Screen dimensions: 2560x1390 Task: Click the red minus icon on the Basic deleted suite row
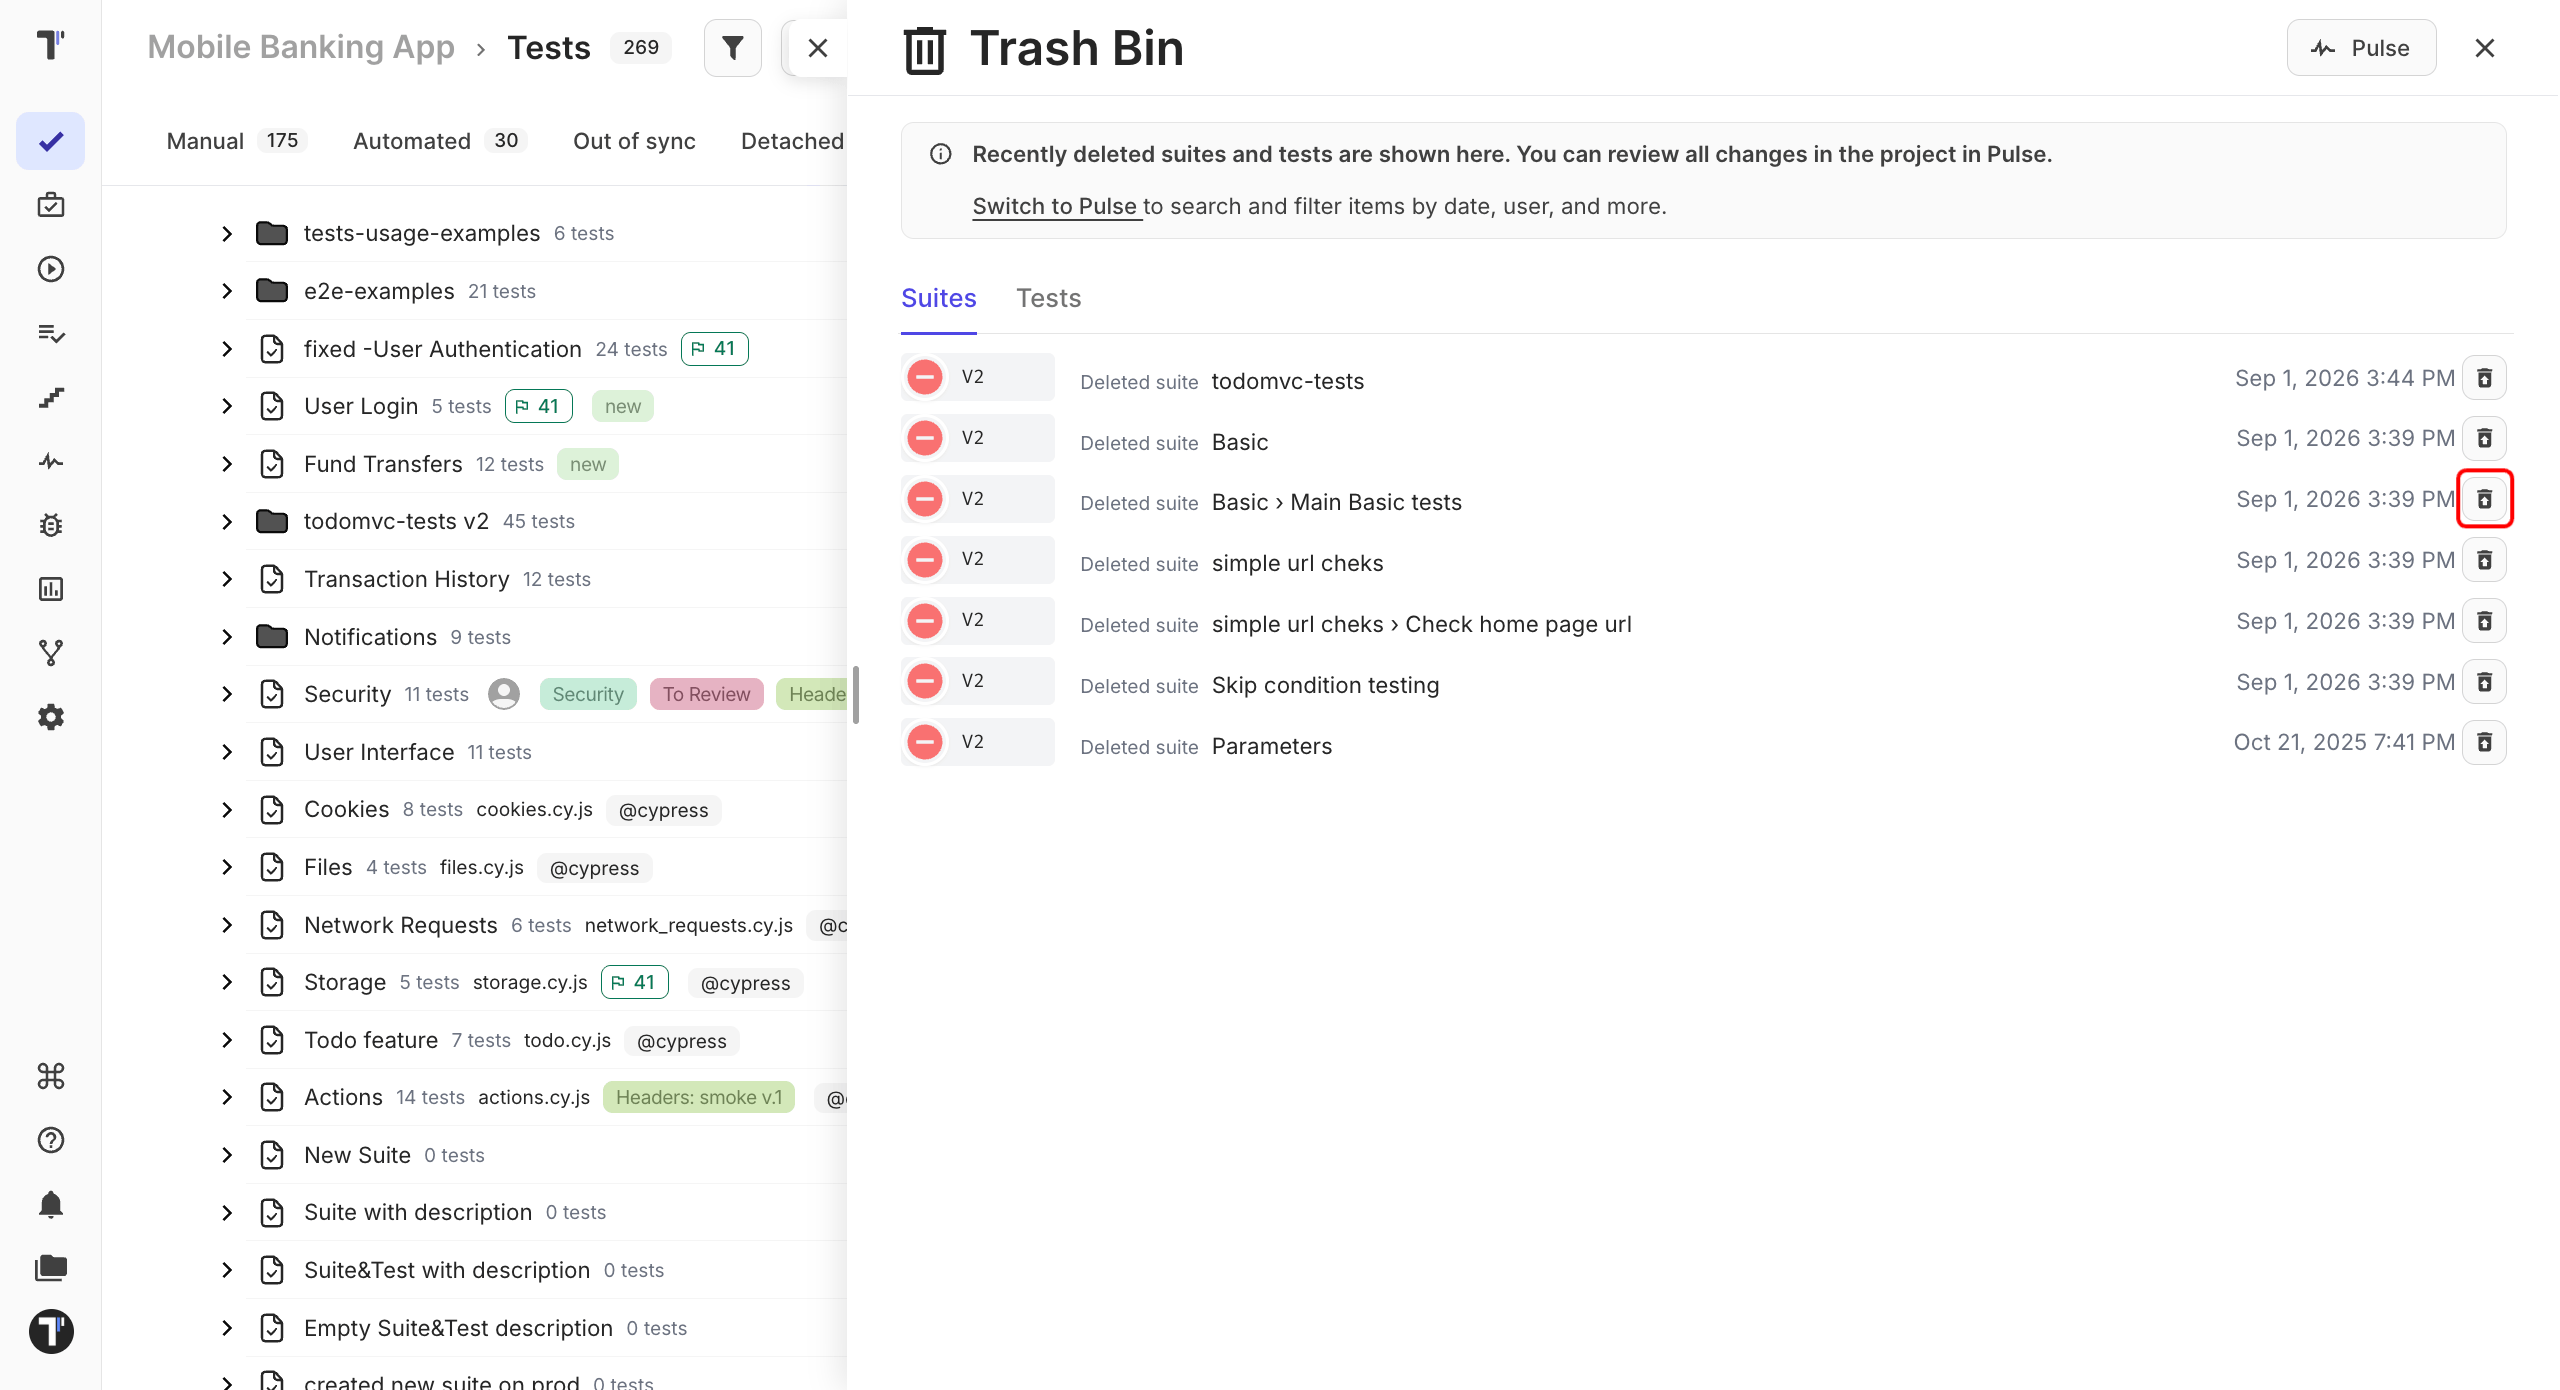click(x=925, y=438)
